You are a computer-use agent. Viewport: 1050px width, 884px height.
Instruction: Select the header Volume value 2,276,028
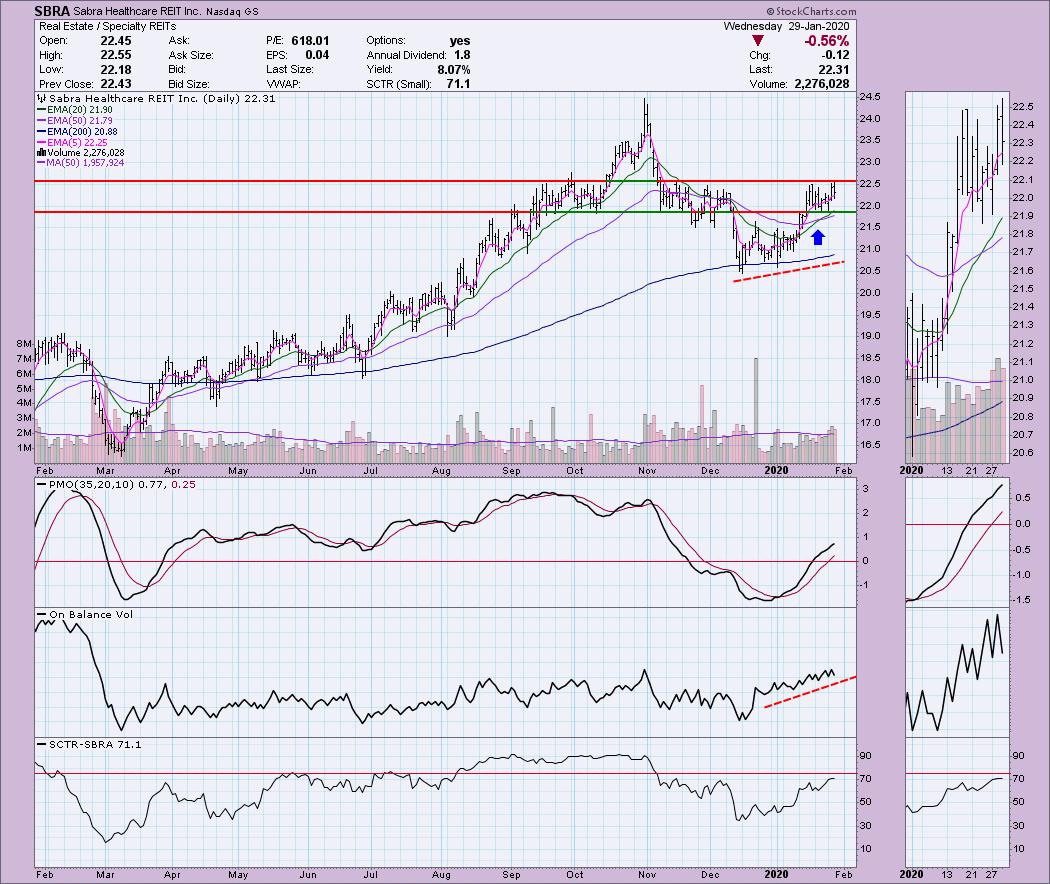(822, 84)
